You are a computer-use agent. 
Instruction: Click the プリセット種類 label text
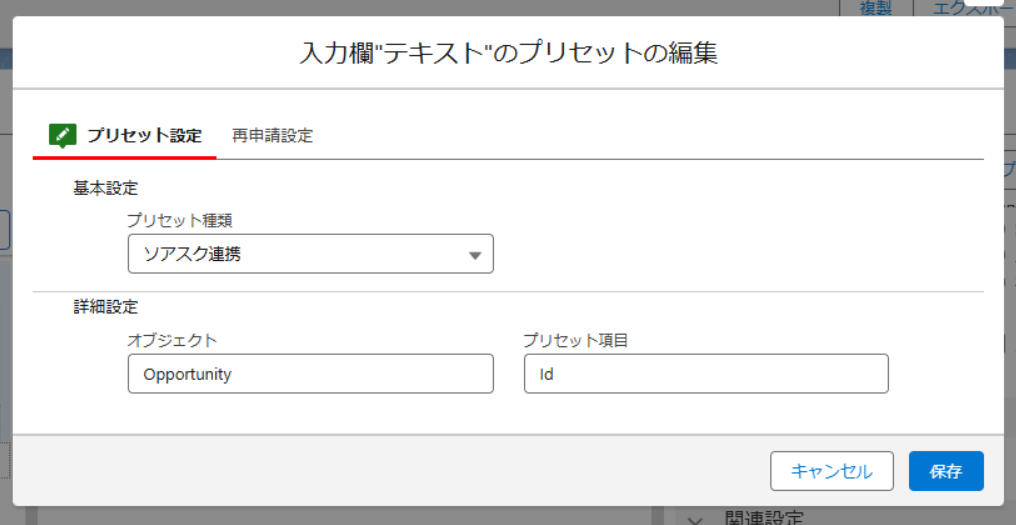coord(179,220)
